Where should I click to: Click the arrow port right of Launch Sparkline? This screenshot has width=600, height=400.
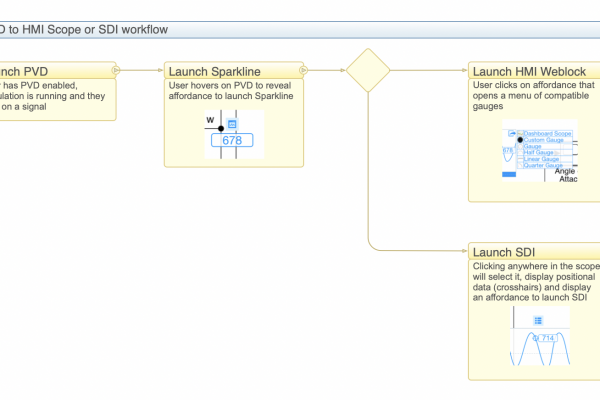point(304,70)
